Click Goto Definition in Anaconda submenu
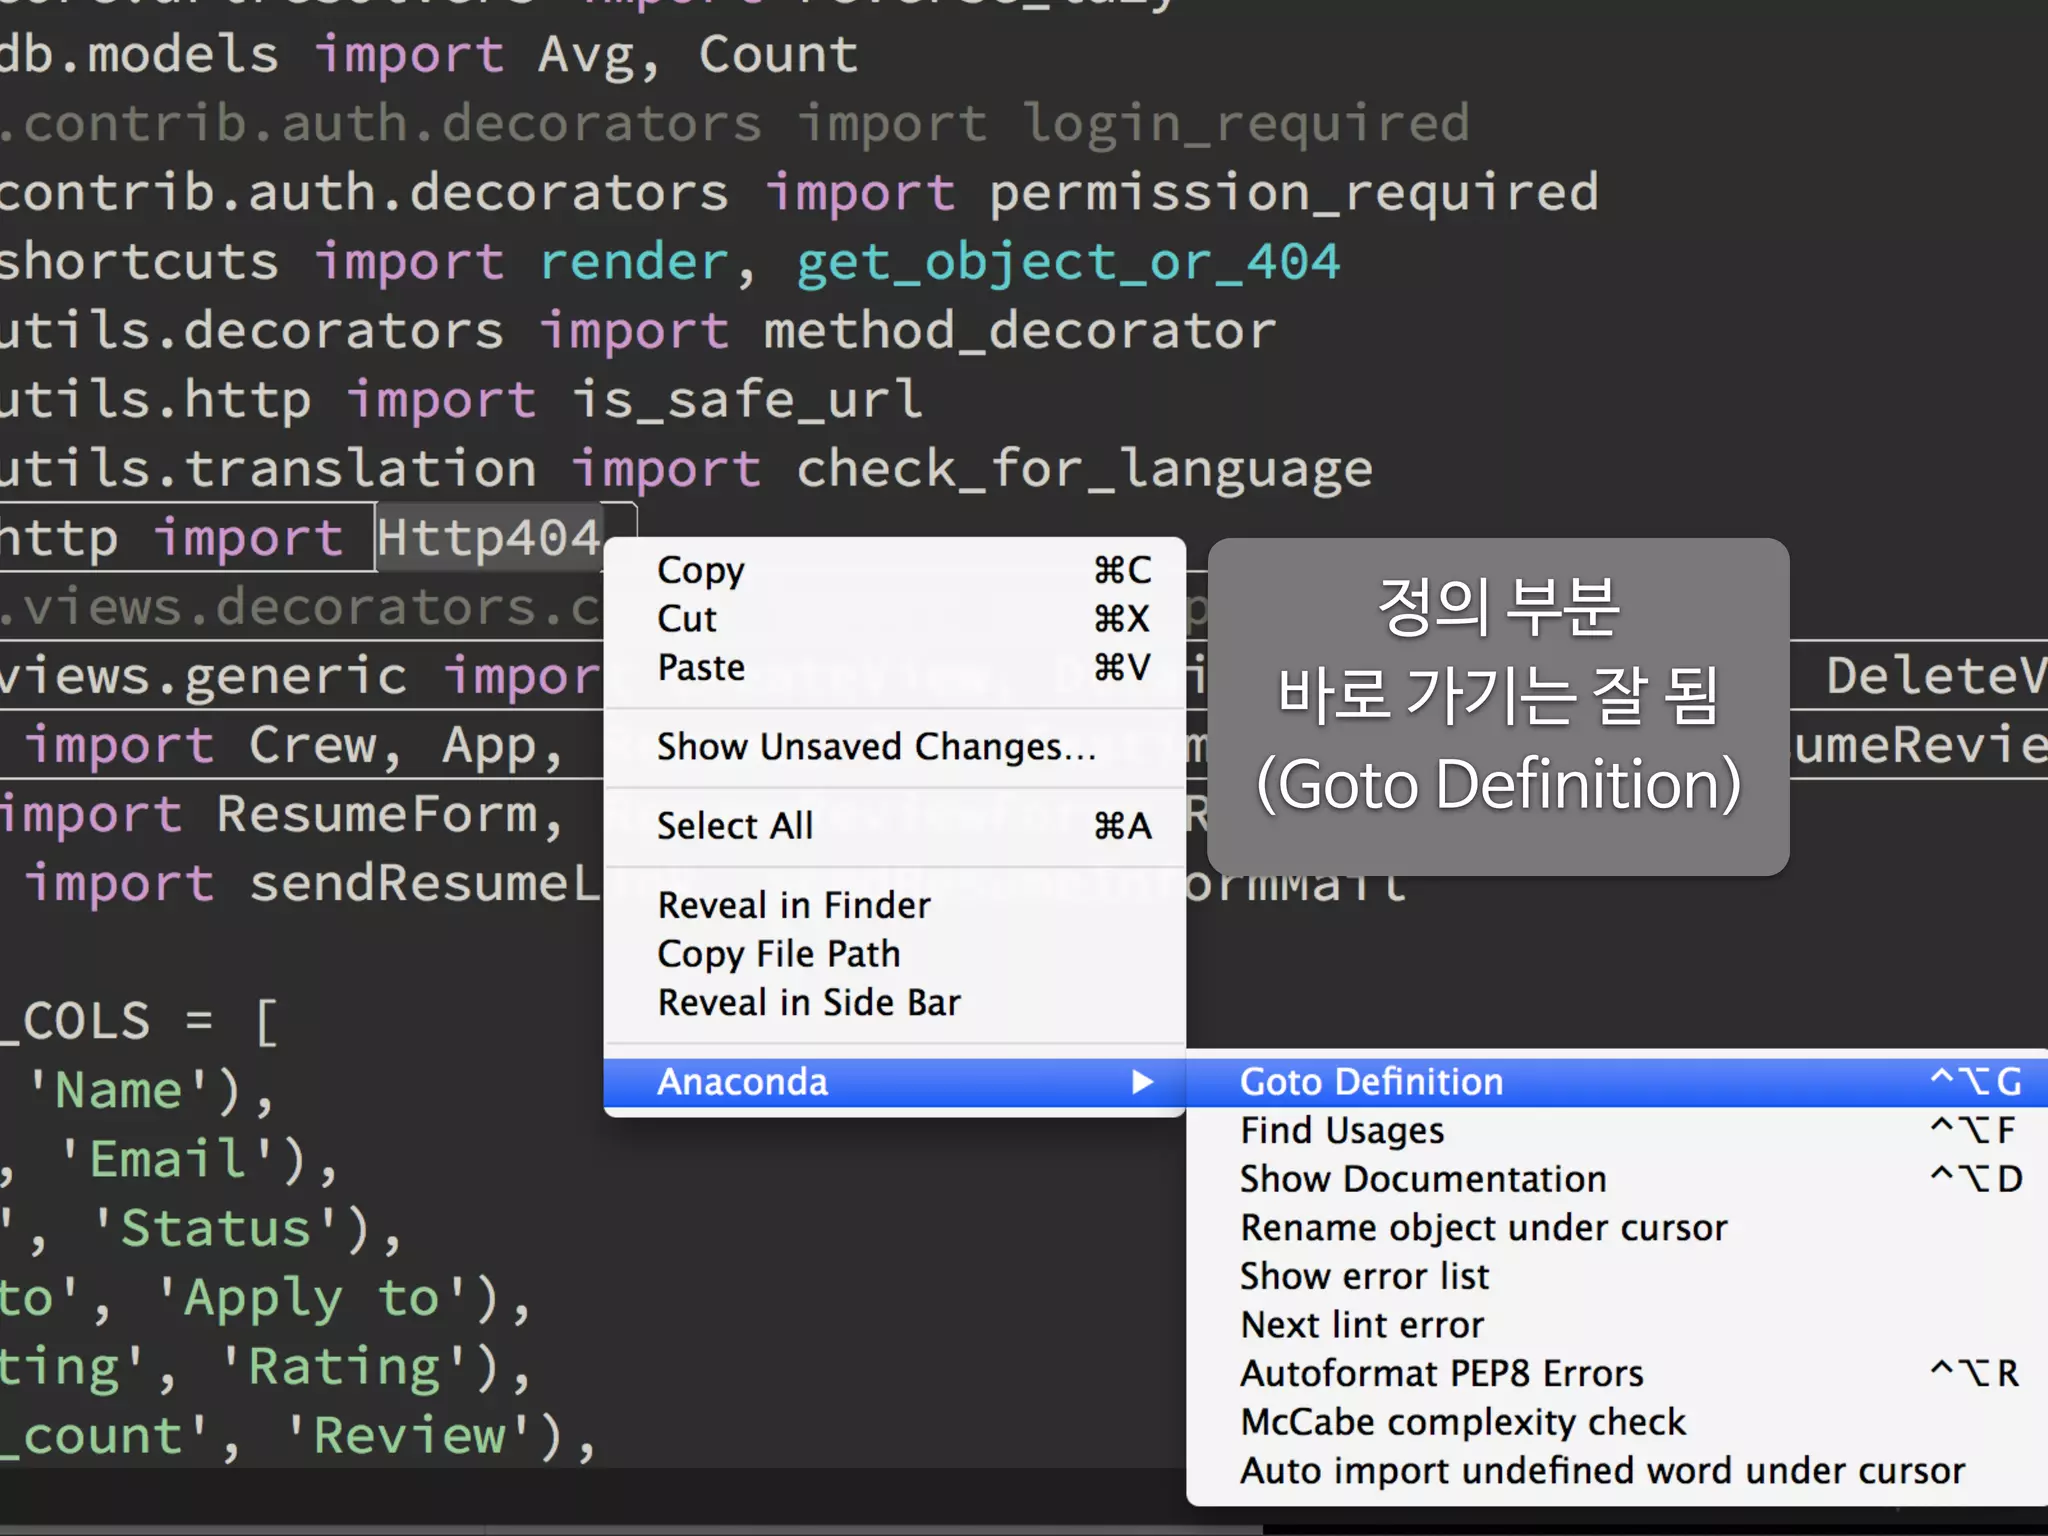The height and width of the screenshot is (1536, 2048). pyautogui.click(x=1617, y=1082)
